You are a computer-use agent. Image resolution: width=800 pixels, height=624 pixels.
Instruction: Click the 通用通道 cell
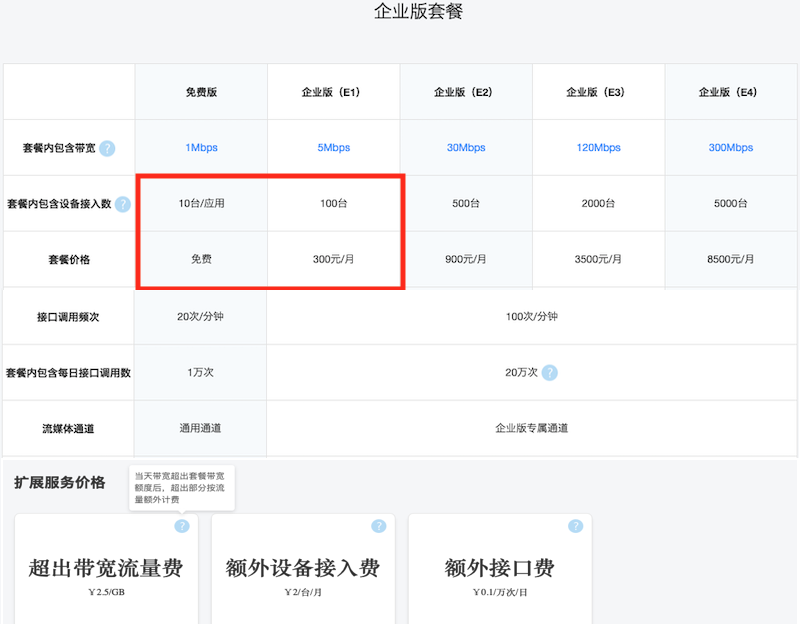click(200, 428)
